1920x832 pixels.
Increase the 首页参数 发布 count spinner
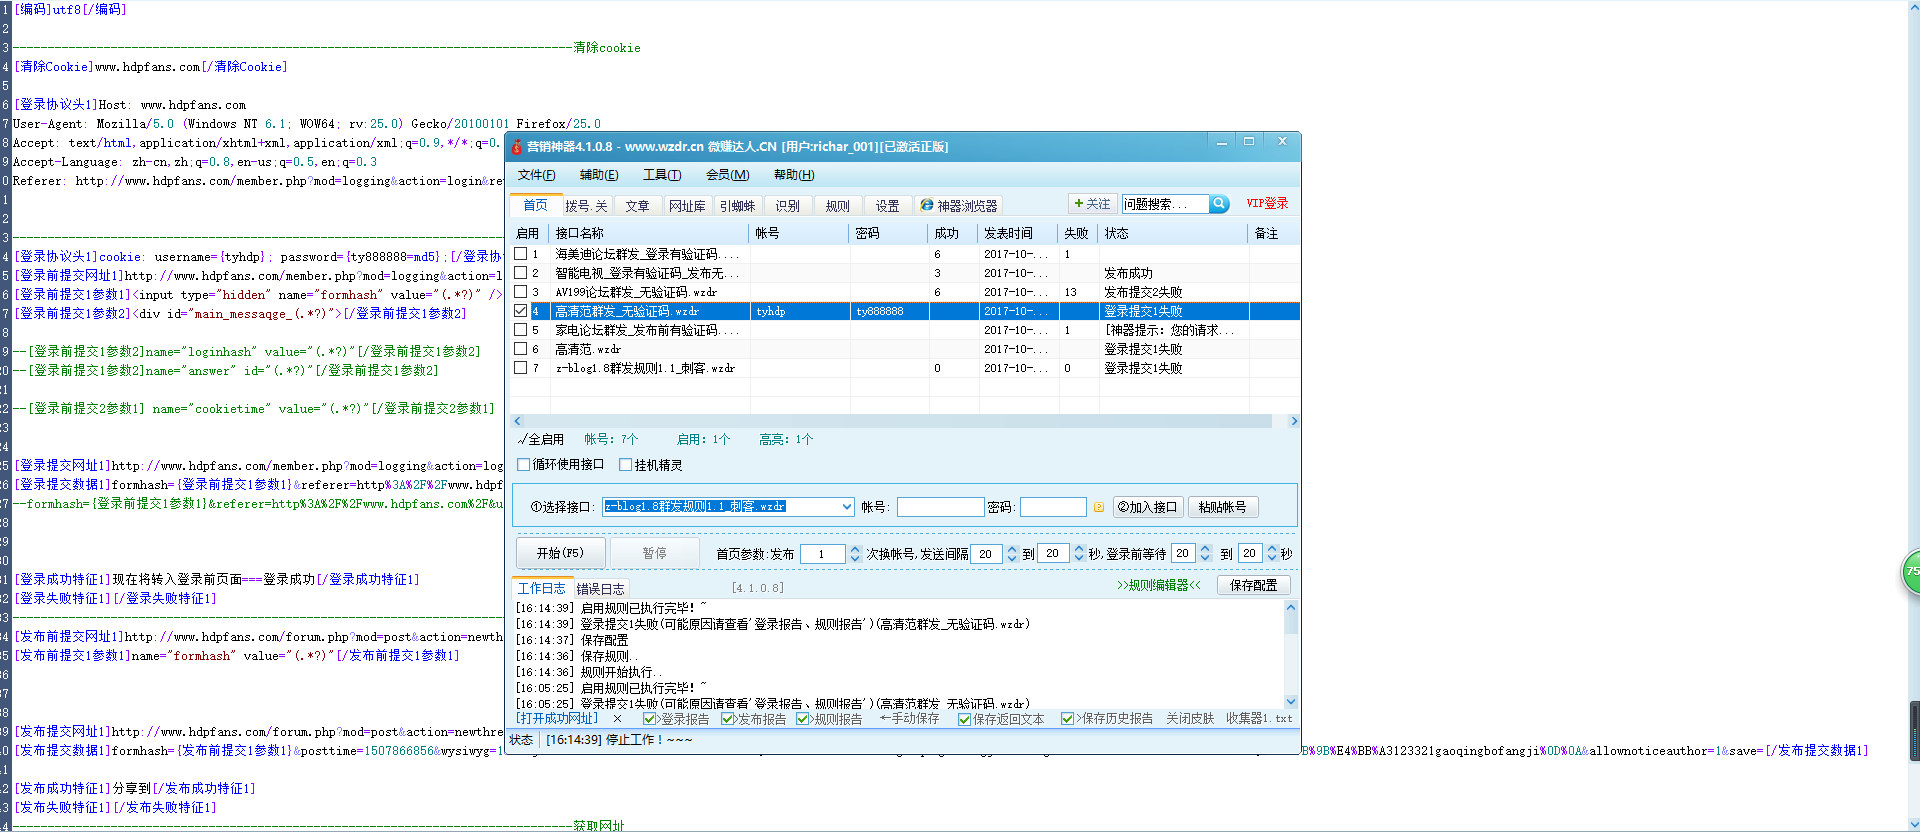pyautogui.click(x=855, y=549)
